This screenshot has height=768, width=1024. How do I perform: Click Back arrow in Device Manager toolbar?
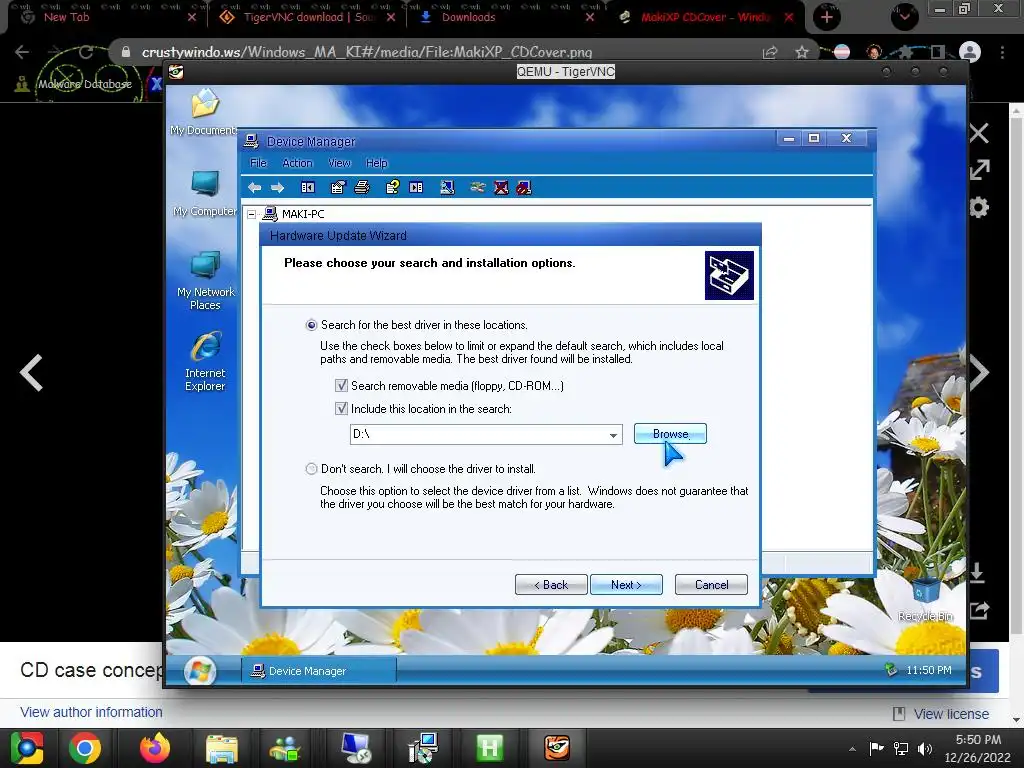tap(255, 188)
